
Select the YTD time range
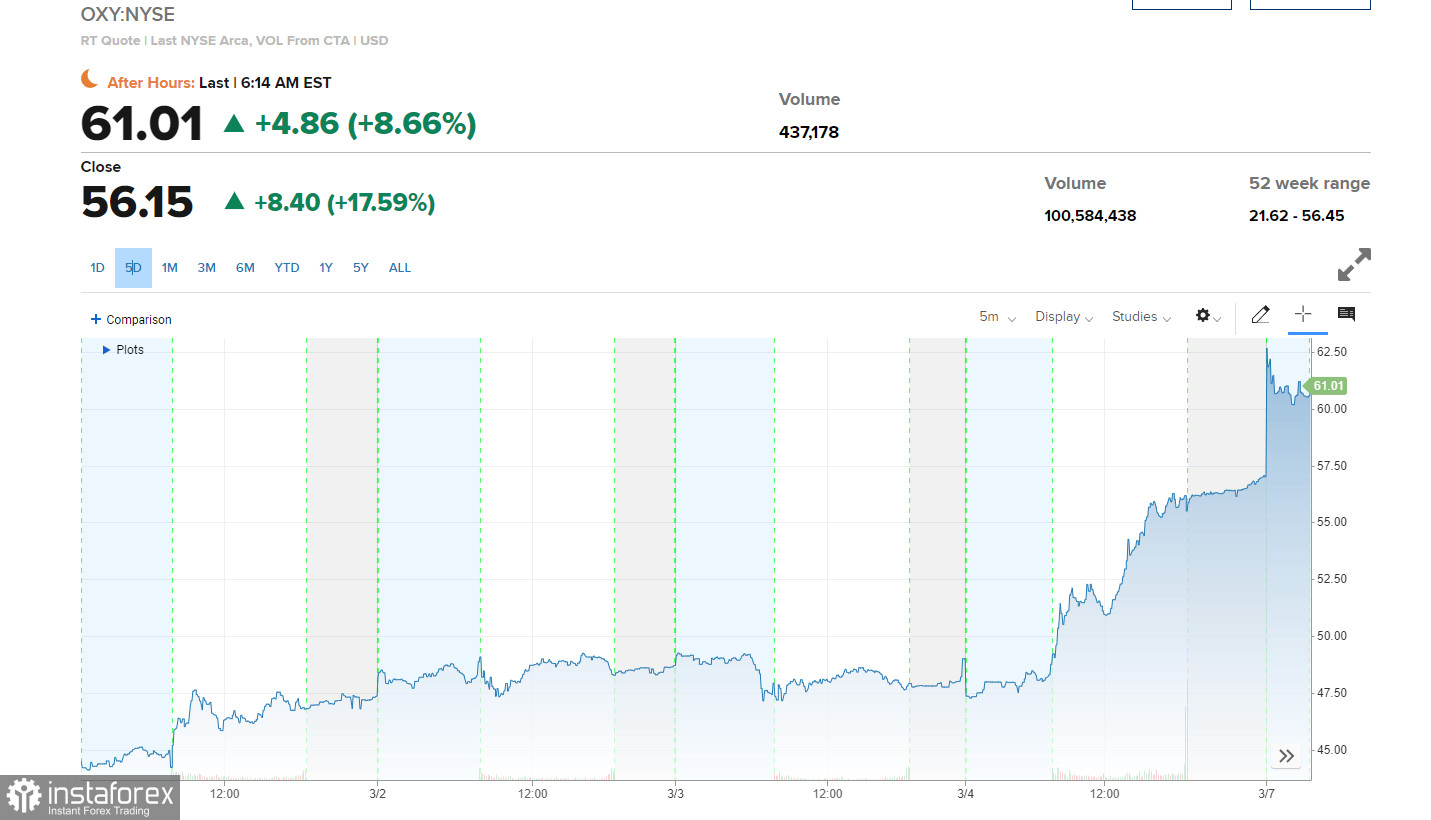(287, 268)
